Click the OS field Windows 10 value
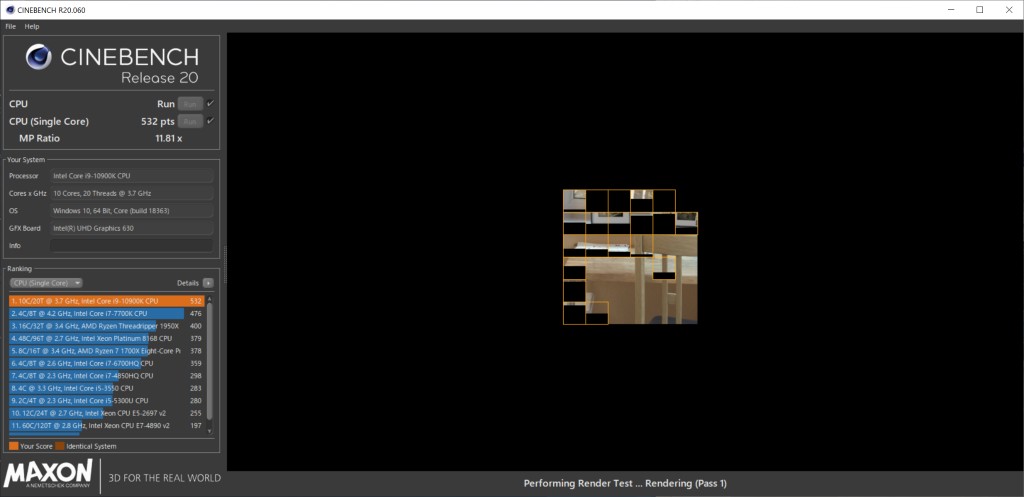1024x497 pixels. click(x=131, y=211)
